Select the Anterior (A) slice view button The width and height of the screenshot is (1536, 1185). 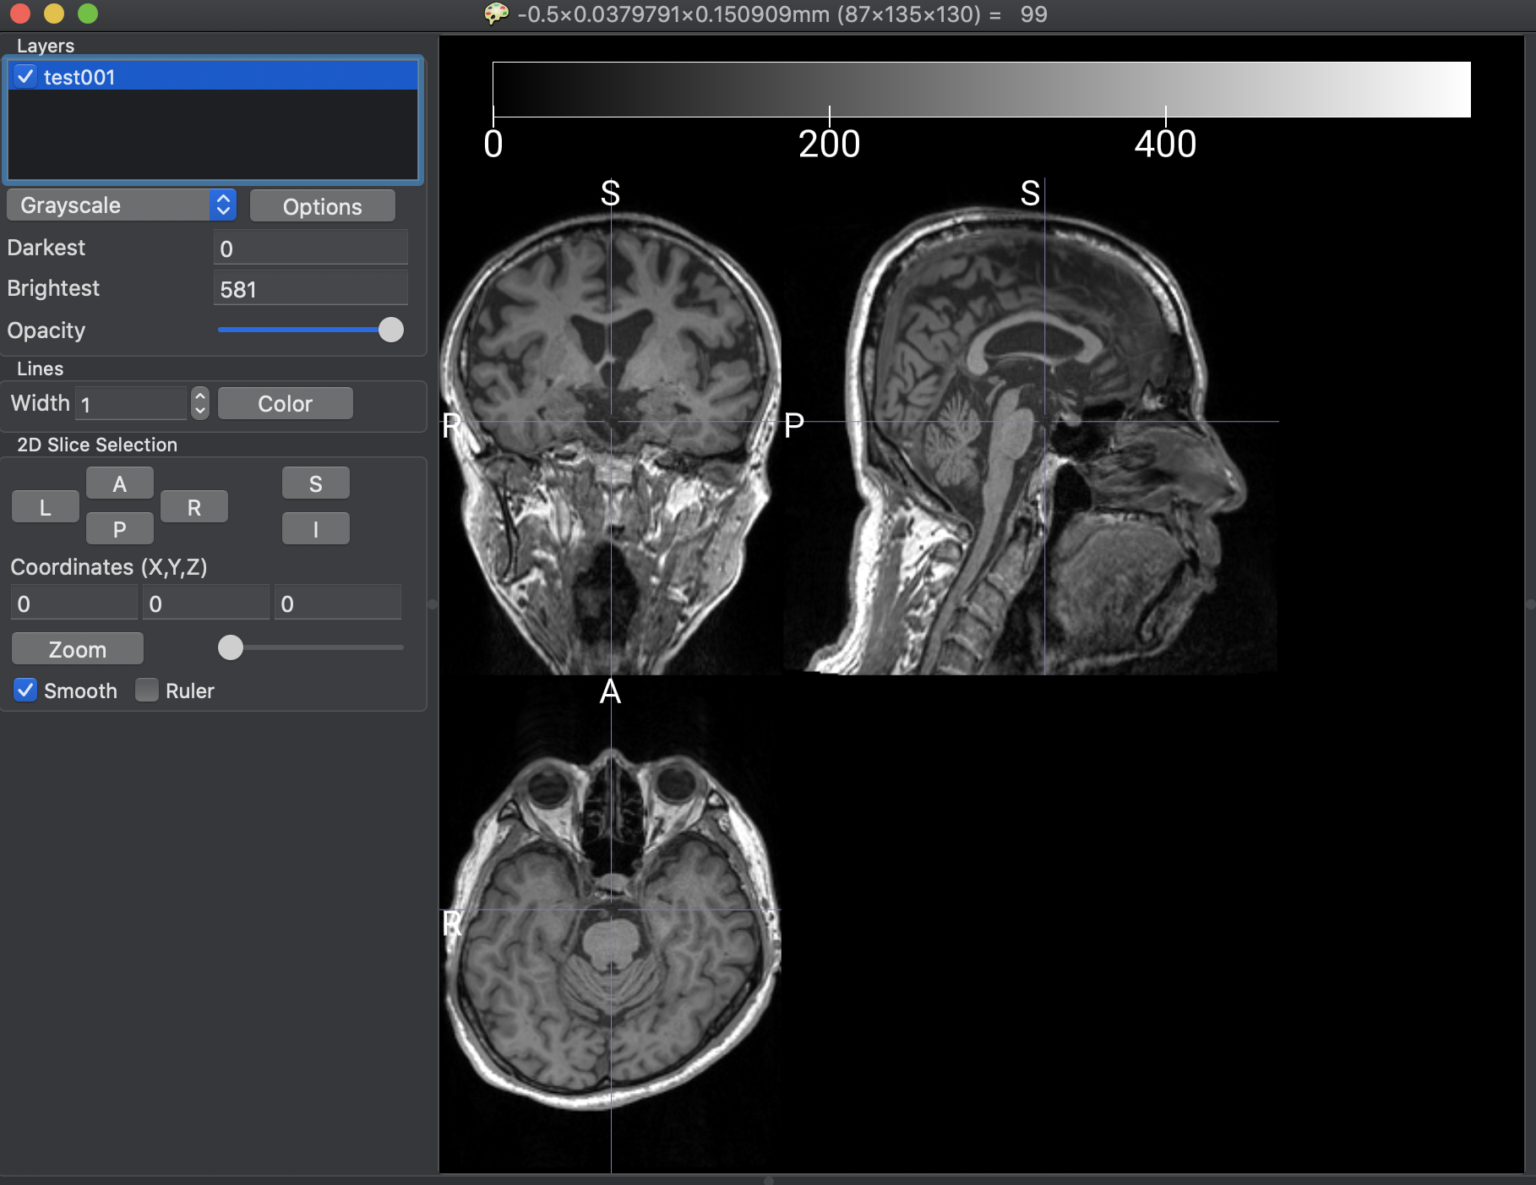pyautogui.click(x=119, y=482)
